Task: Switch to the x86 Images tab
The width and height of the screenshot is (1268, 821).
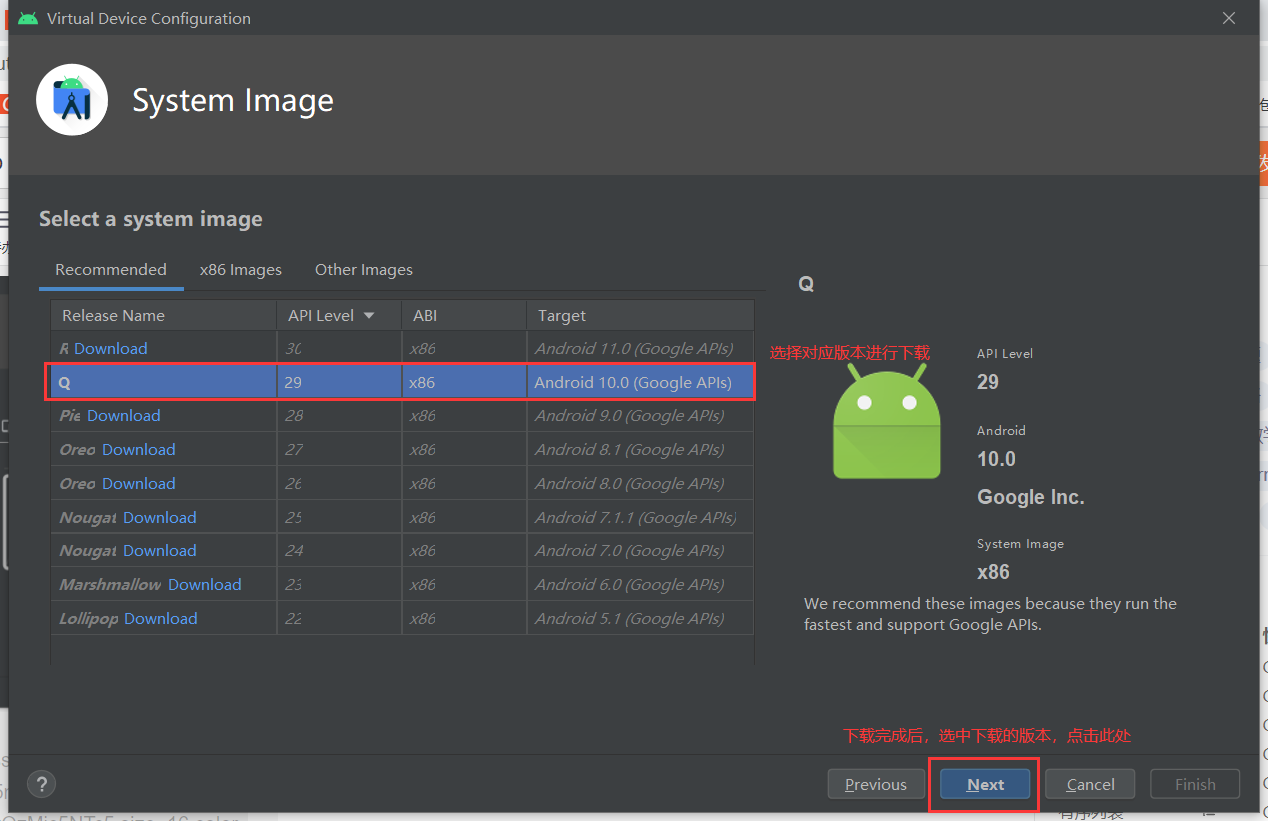Action: pos(241,270)
